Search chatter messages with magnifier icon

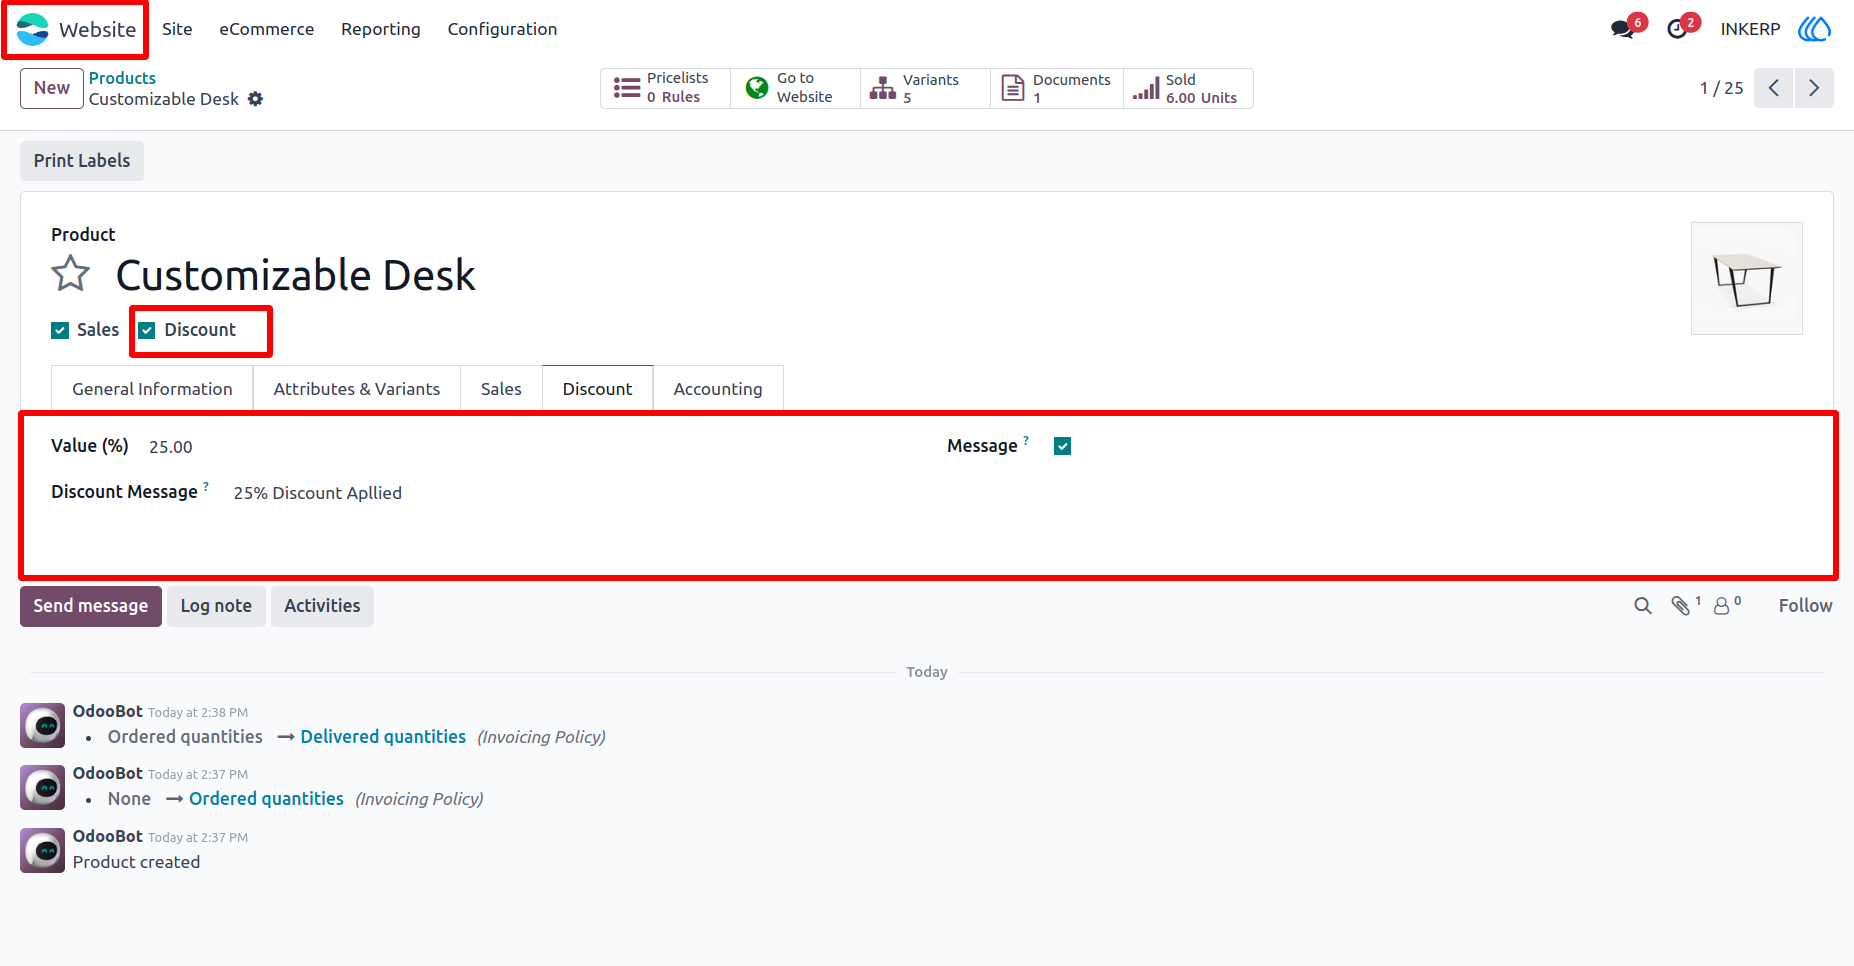click(x=1643, y=606)
